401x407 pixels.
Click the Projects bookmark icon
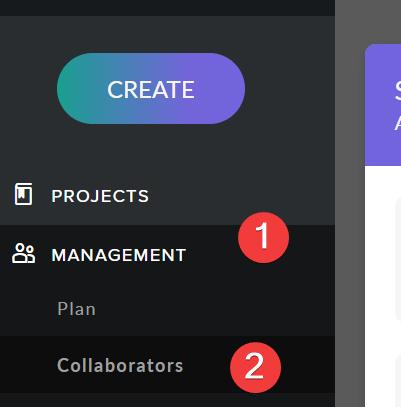pyautogui.click(x=23, y=194)
